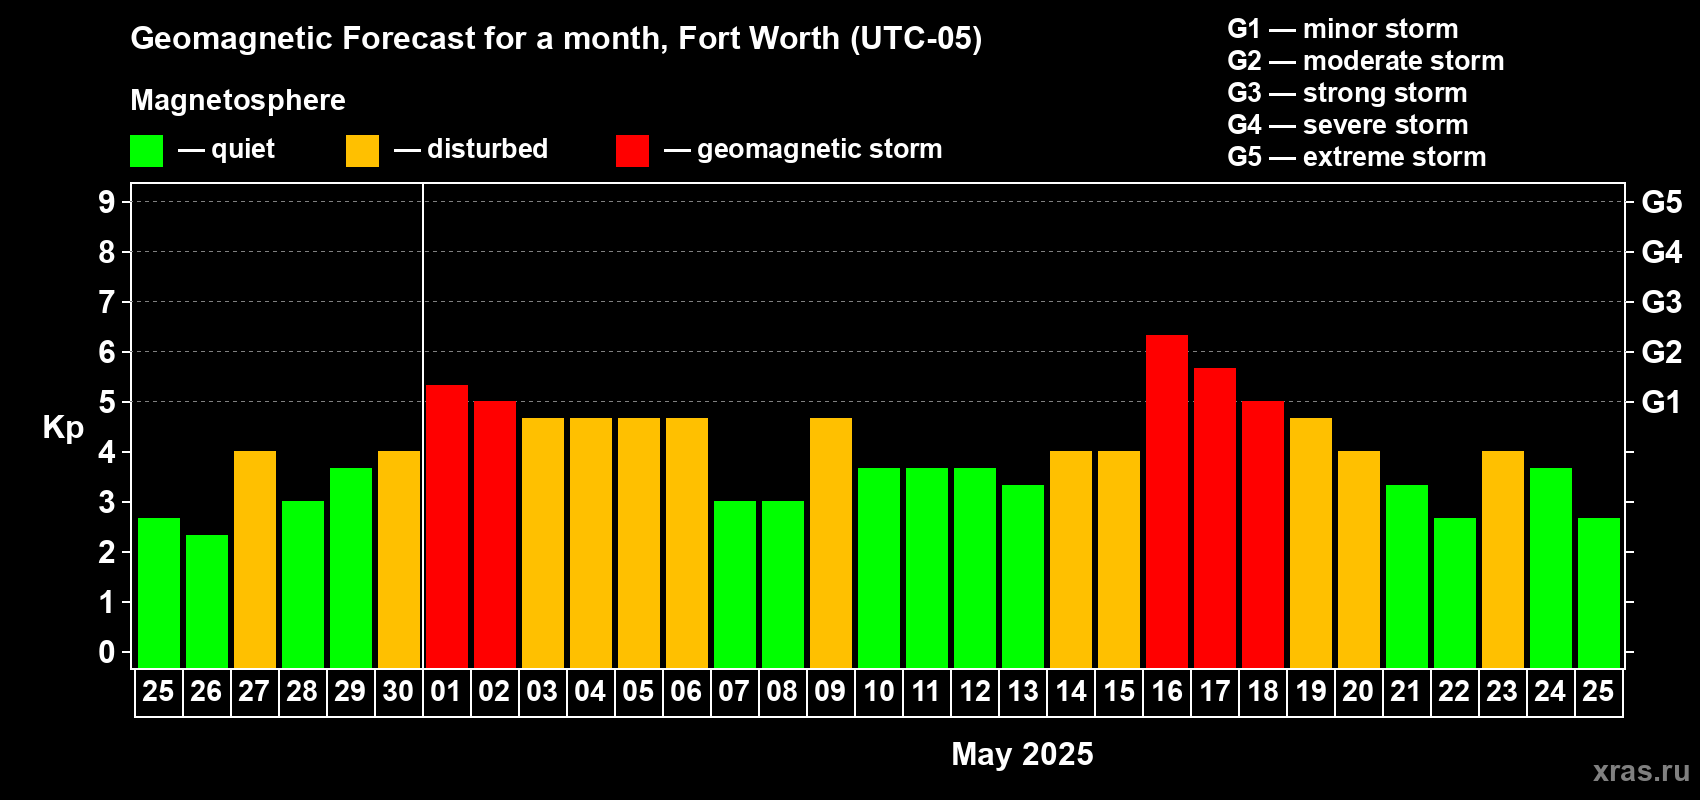Click the G4 label on right axis

pos(1661,252)
